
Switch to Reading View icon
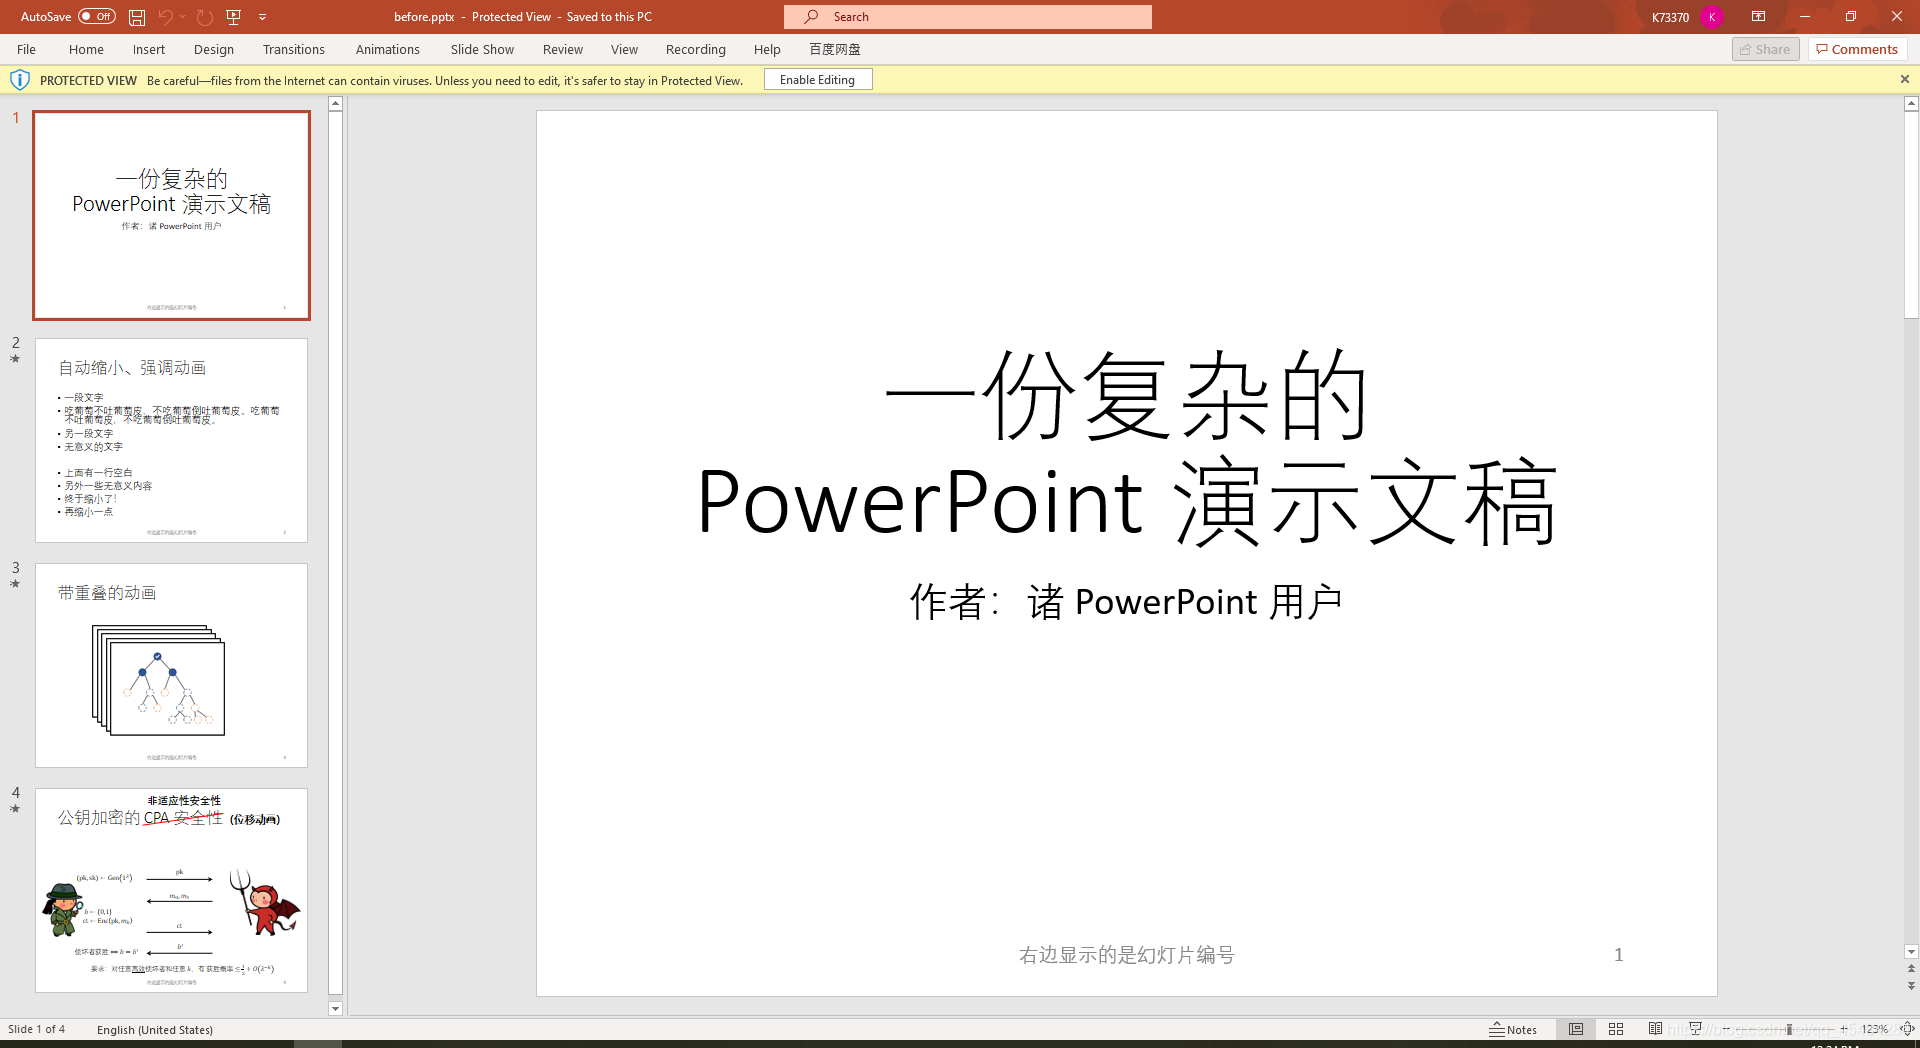point(1655,1029)
